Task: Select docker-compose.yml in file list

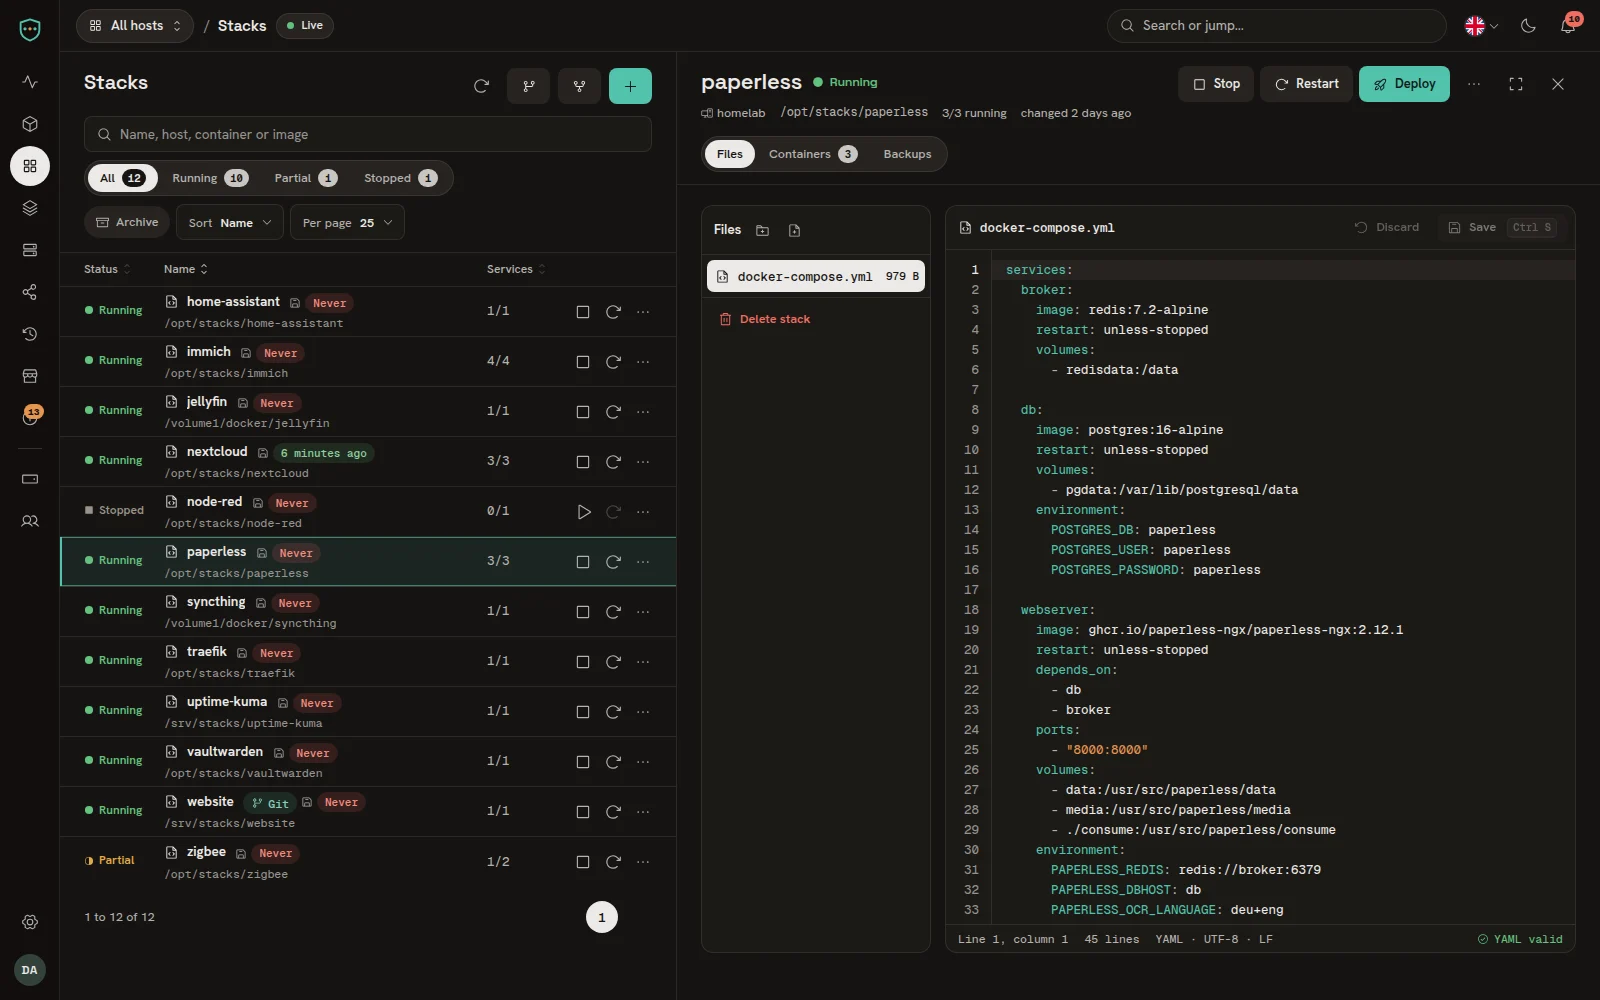Action: [x=816, y=276]
